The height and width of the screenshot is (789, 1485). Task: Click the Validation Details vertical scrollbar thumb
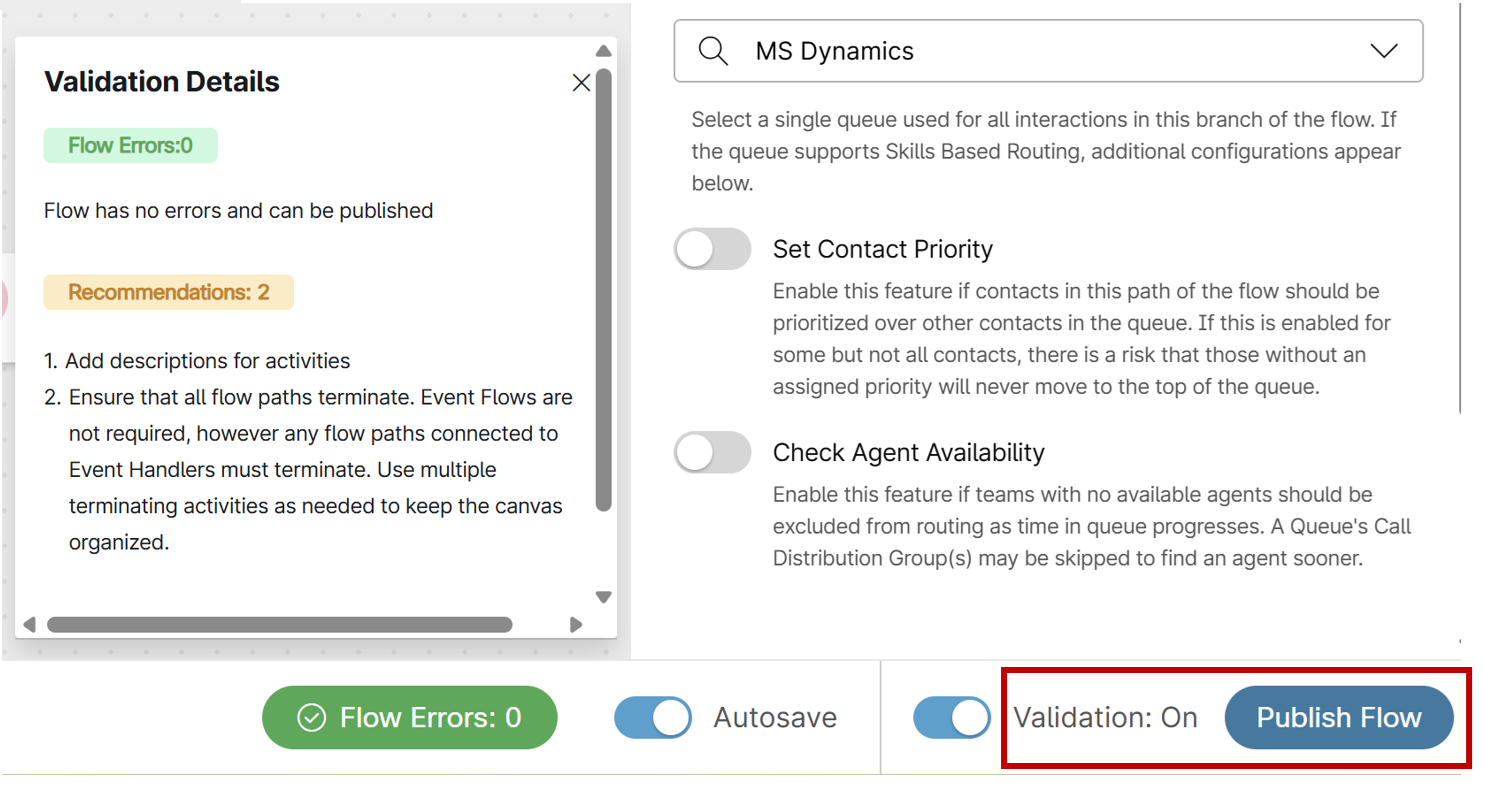tap(603, 290)
